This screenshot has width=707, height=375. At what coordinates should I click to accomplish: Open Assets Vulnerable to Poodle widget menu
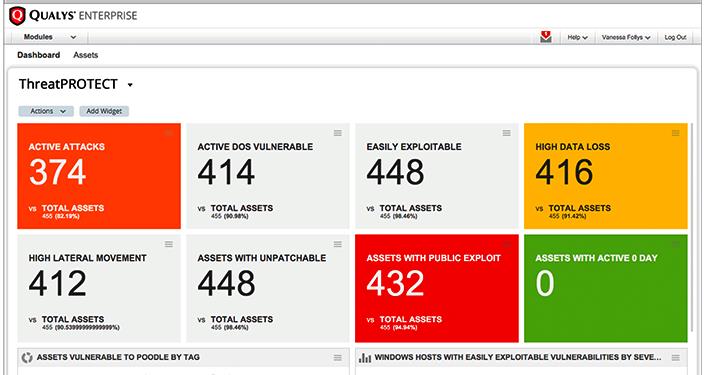point(338,358)
